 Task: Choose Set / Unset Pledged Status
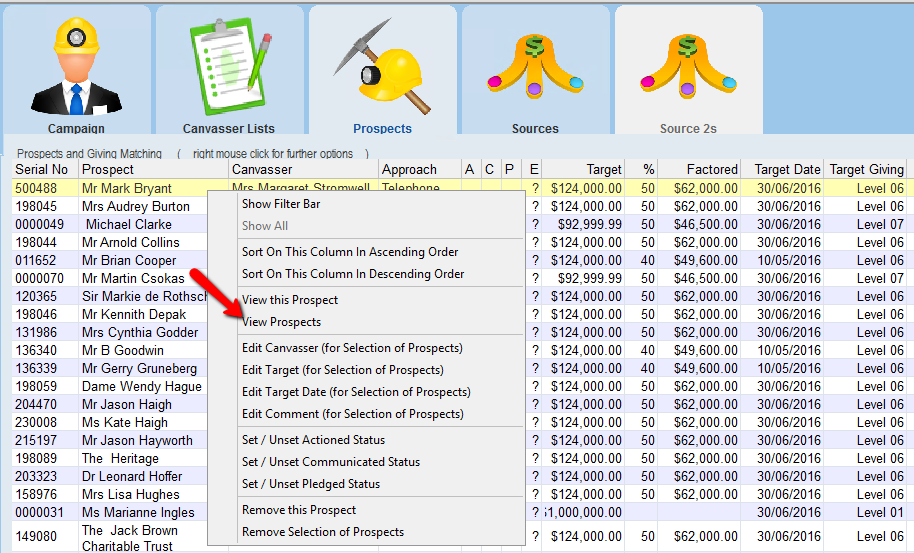[x=311, y=484]
